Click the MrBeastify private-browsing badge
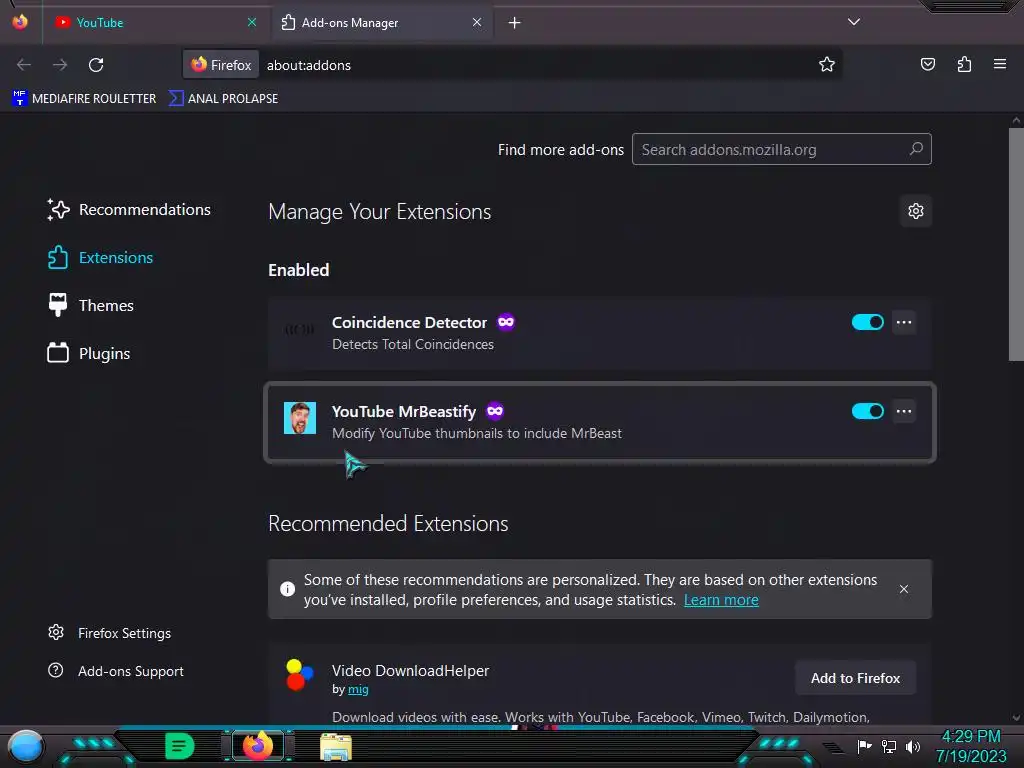This screenshot has width=1024, height=768. click(494, 411)
